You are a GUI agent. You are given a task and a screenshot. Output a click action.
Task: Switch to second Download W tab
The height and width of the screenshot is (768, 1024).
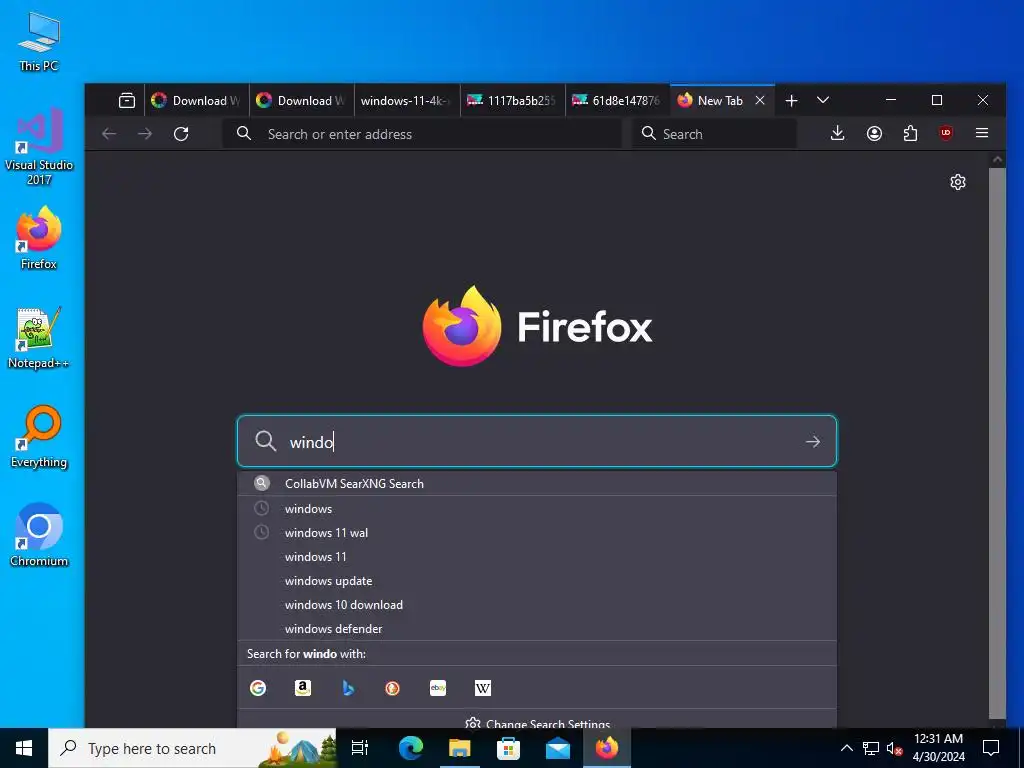[302, 101]
